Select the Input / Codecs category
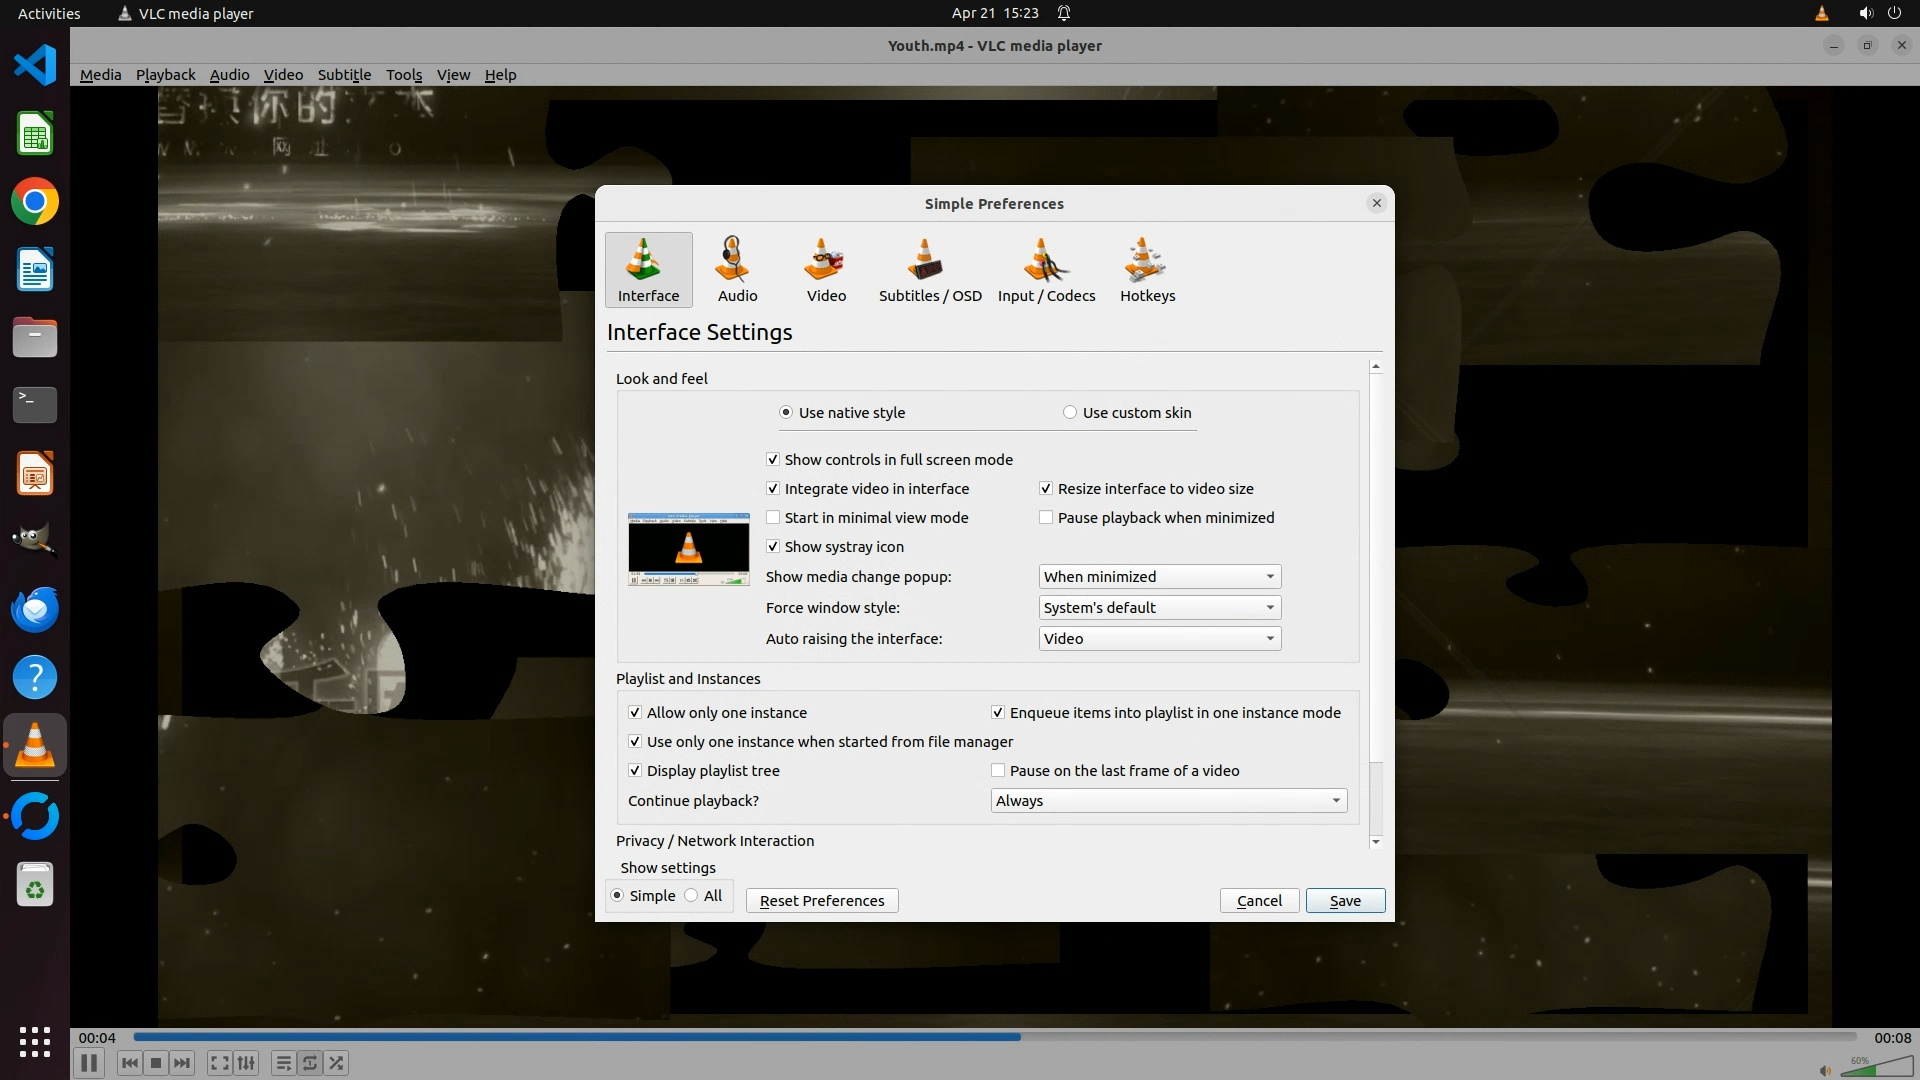Viewport: 1920px width, 1080px height. (1046, 270)
